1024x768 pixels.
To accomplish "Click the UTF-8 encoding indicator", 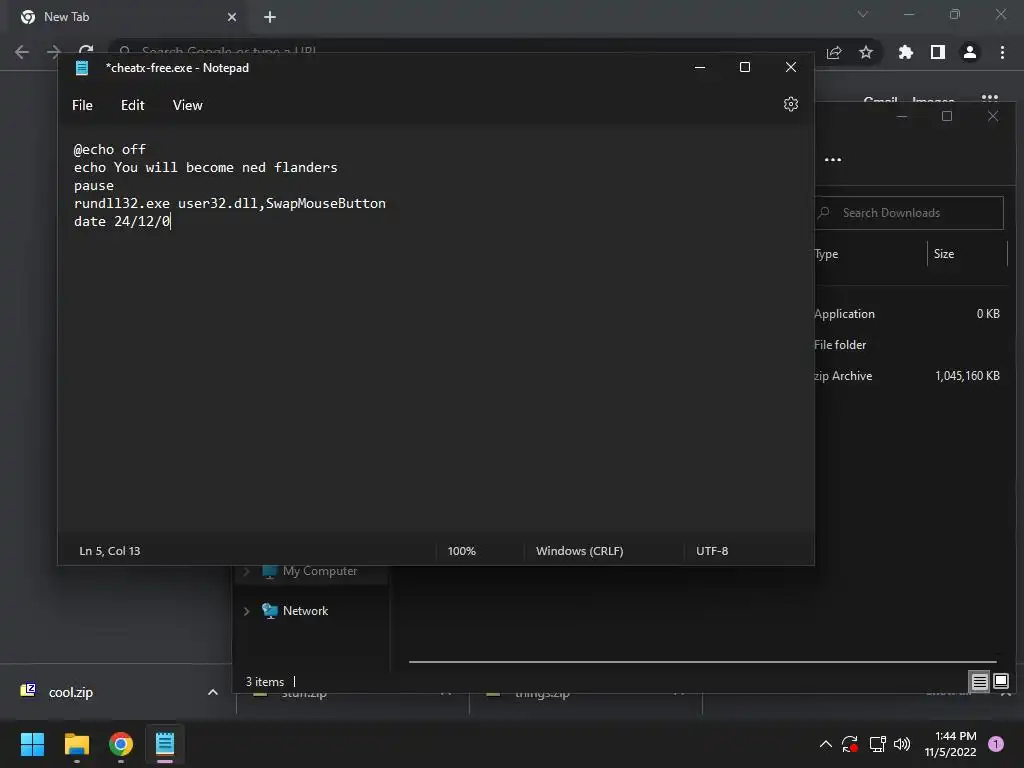I will pos(712,551).
